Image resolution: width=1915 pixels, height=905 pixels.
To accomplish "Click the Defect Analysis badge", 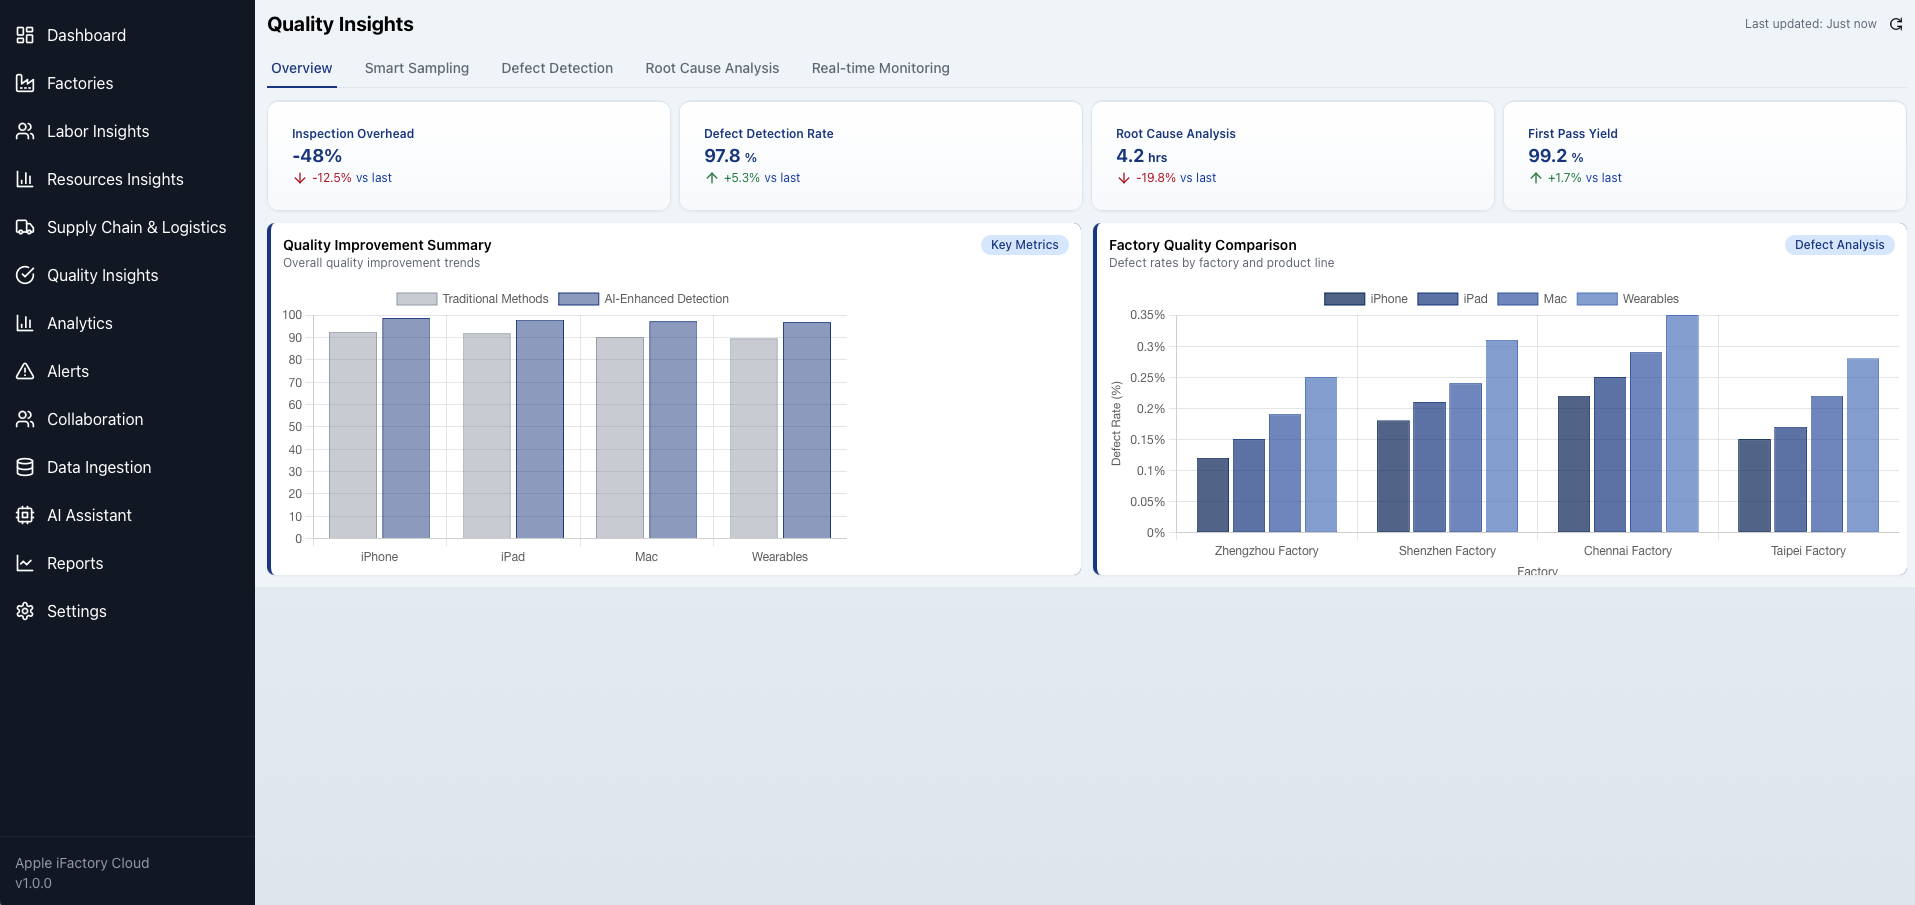I will coord(1839,245).
